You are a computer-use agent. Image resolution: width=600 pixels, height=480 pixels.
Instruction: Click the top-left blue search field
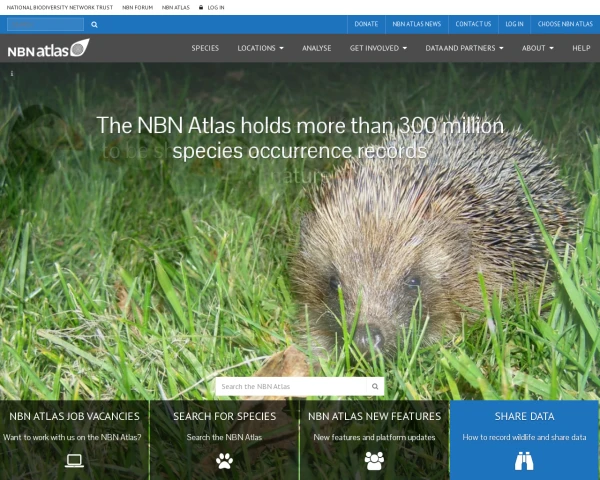[46, 24]
